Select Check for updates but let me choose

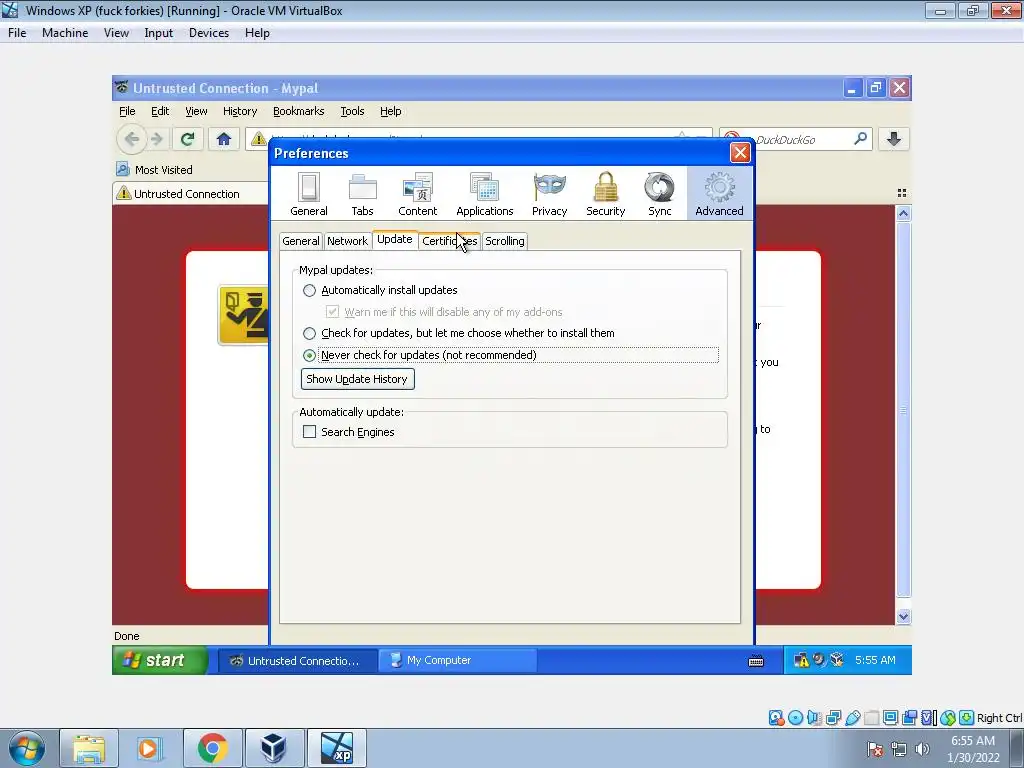pyautogui.click(x=459, y=333)
